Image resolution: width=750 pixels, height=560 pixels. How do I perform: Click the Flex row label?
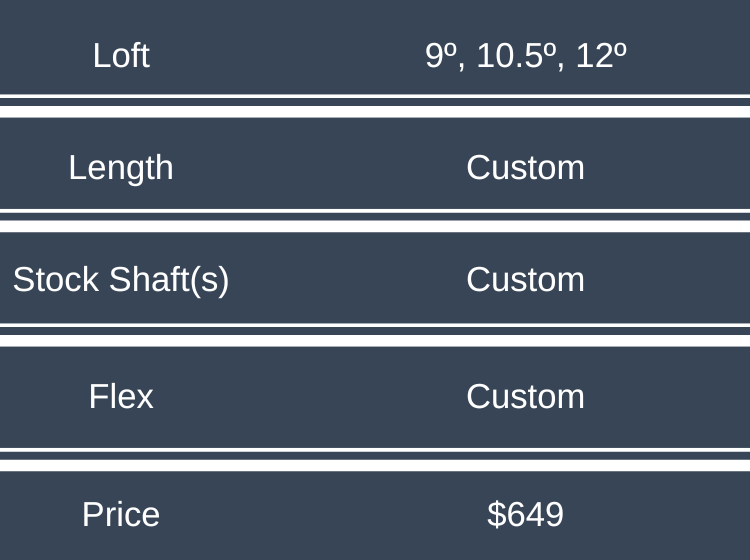(121, 397)
